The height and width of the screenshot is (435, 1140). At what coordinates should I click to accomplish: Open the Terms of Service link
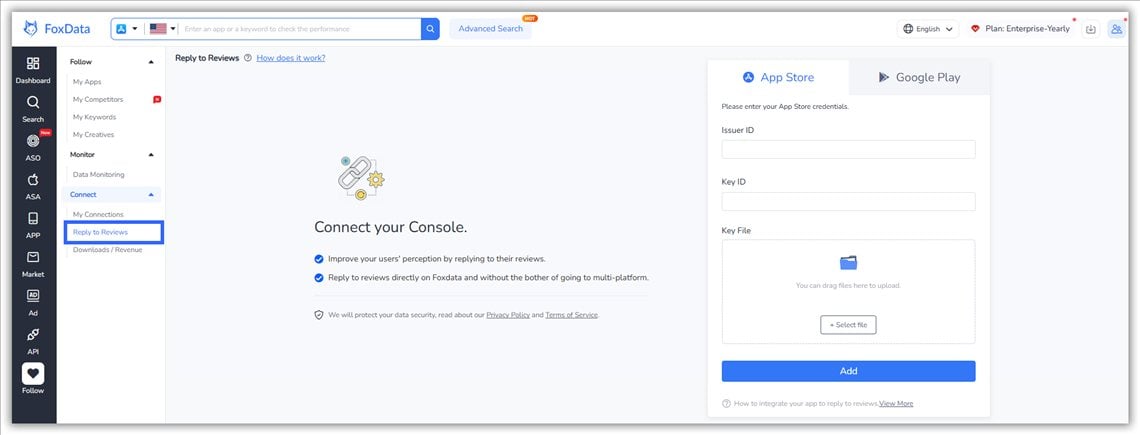point(571,315)
